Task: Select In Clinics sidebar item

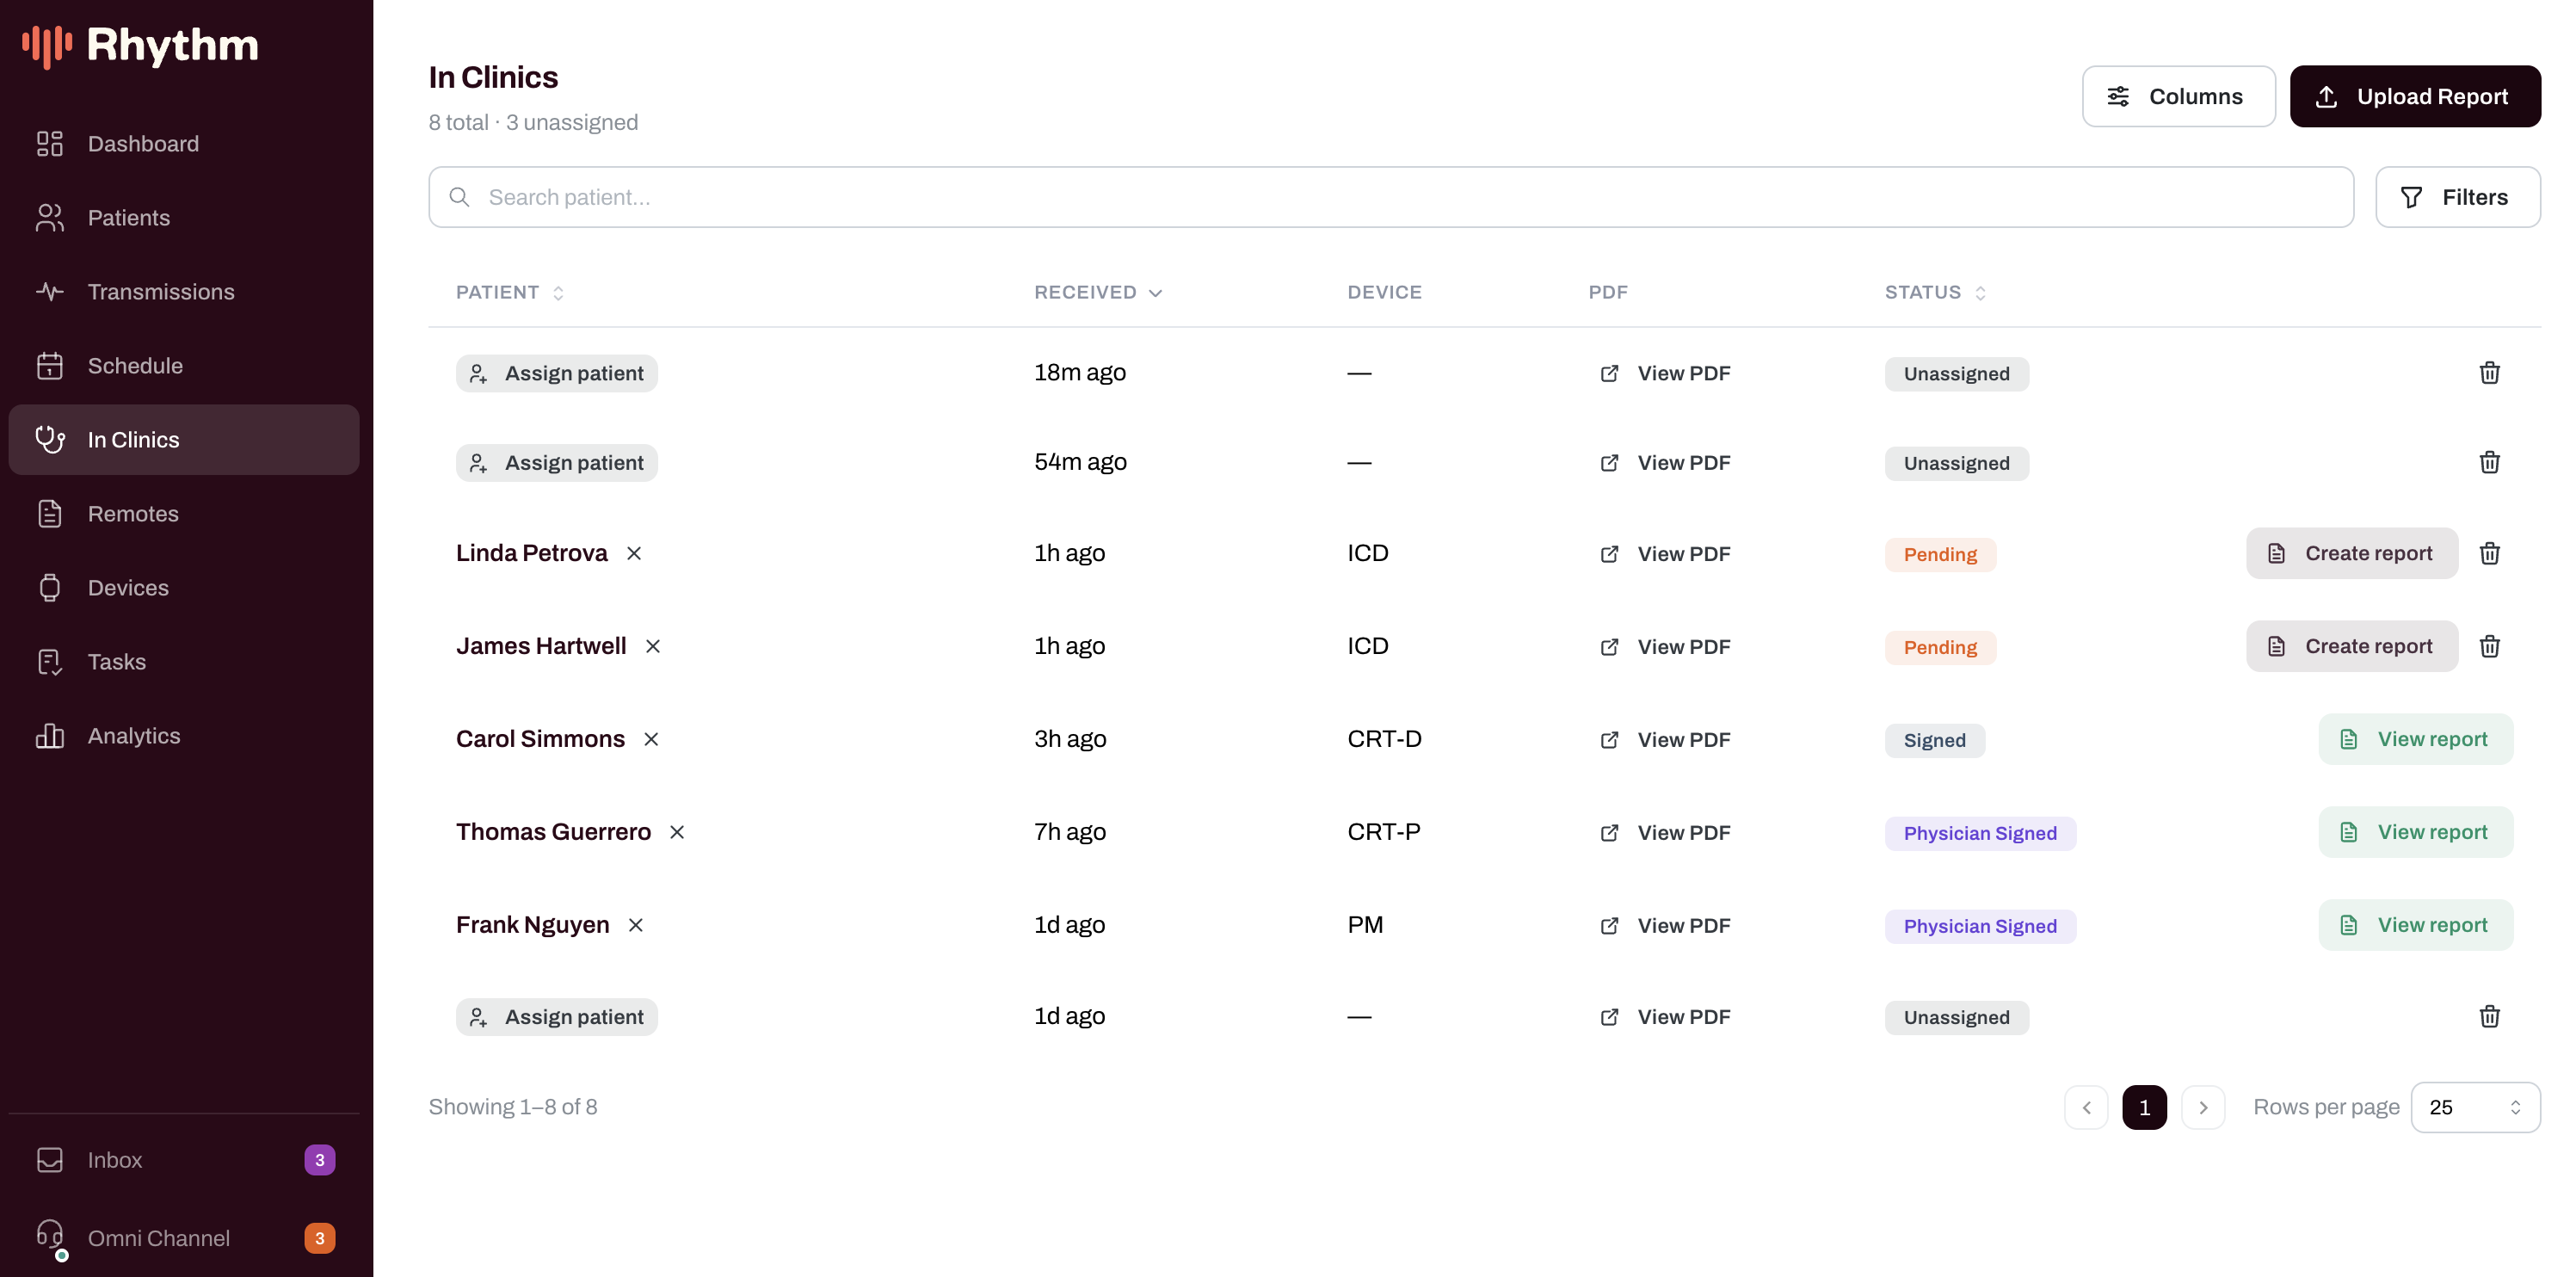Action: pos(184,440)
